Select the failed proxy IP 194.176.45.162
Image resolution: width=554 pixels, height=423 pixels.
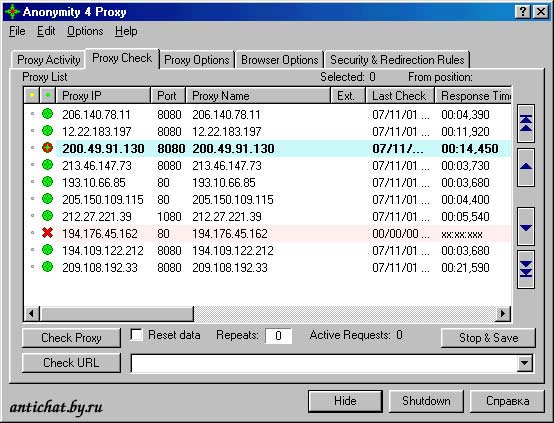tap(100, 233)
